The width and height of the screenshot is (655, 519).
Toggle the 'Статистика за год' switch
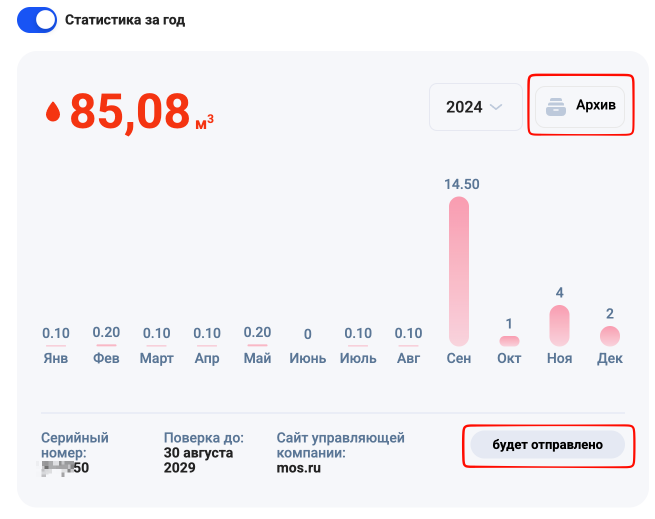pyautogui.click(x=37, y=20)
